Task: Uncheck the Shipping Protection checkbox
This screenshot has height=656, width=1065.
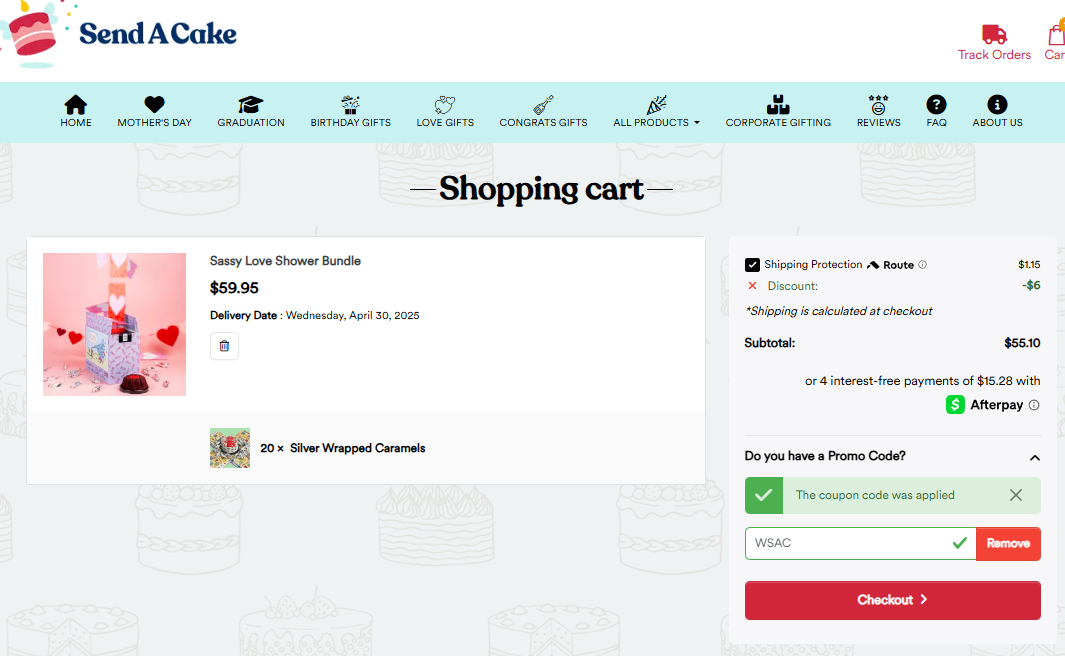Action: 752,265
